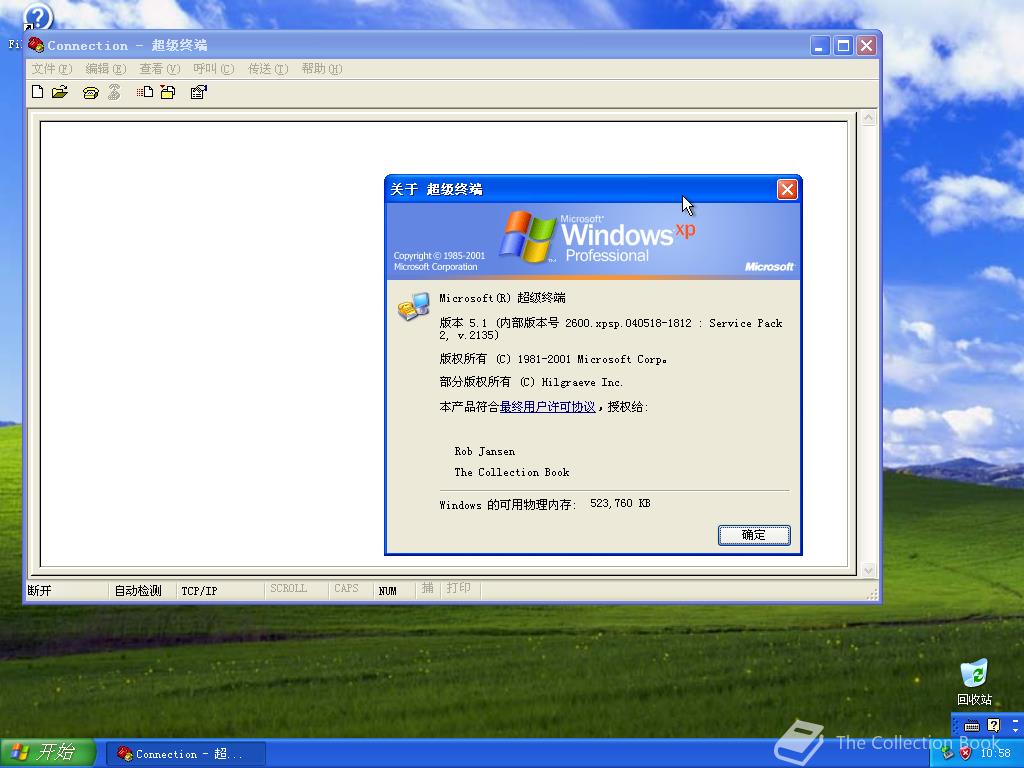Click the 确定 button in About dialog
Viewport: 1024px width, 768px height.
(754, 535)
